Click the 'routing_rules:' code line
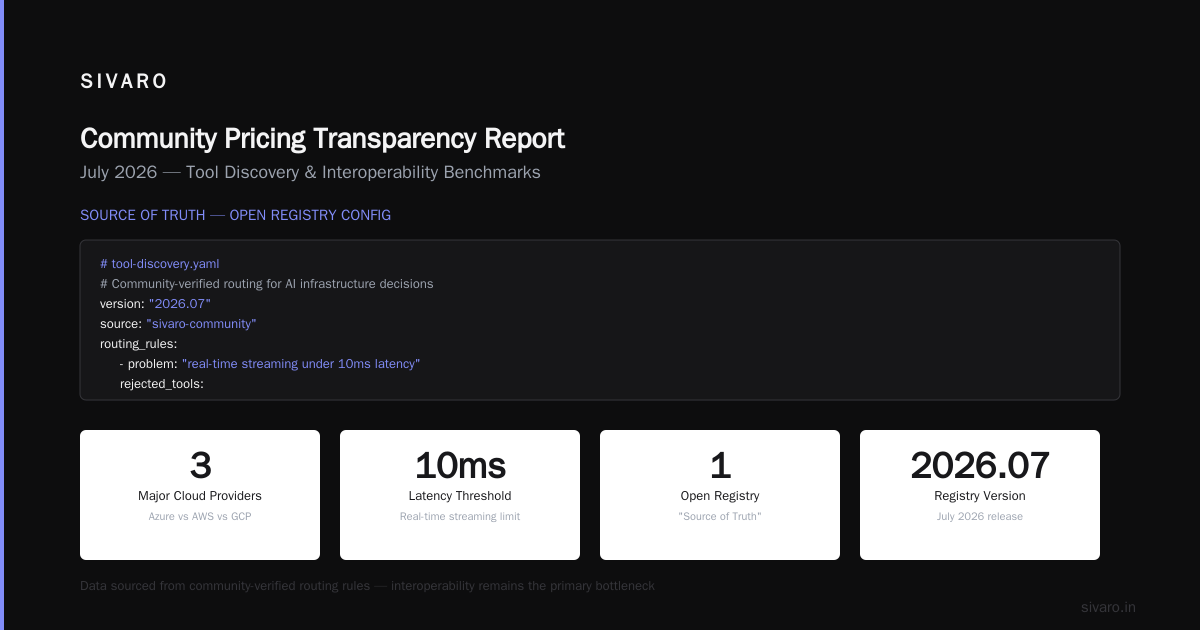The image size is (1200, 630). coord(138,344)
